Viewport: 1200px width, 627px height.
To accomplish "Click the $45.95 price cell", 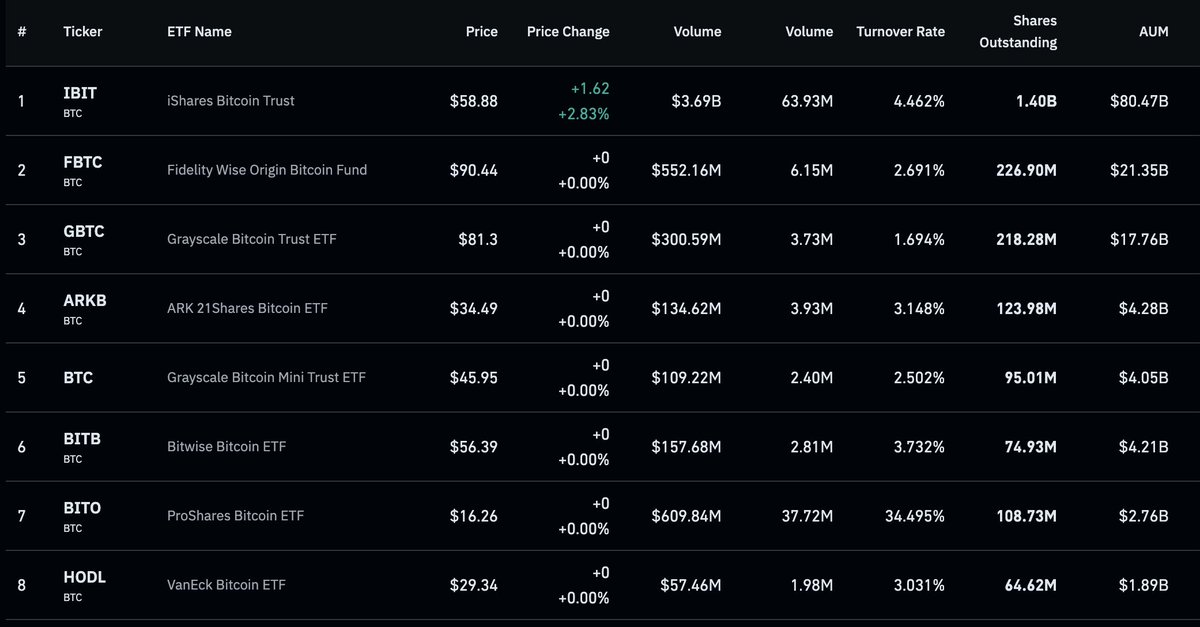I will (473, 377).
